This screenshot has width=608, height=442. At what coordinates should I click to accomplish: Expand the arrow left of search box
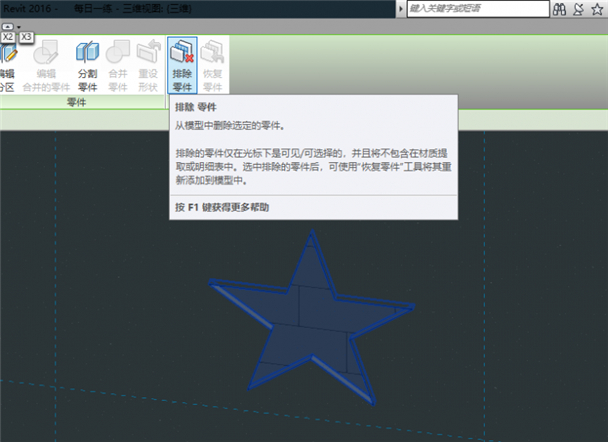click(401, 9)
